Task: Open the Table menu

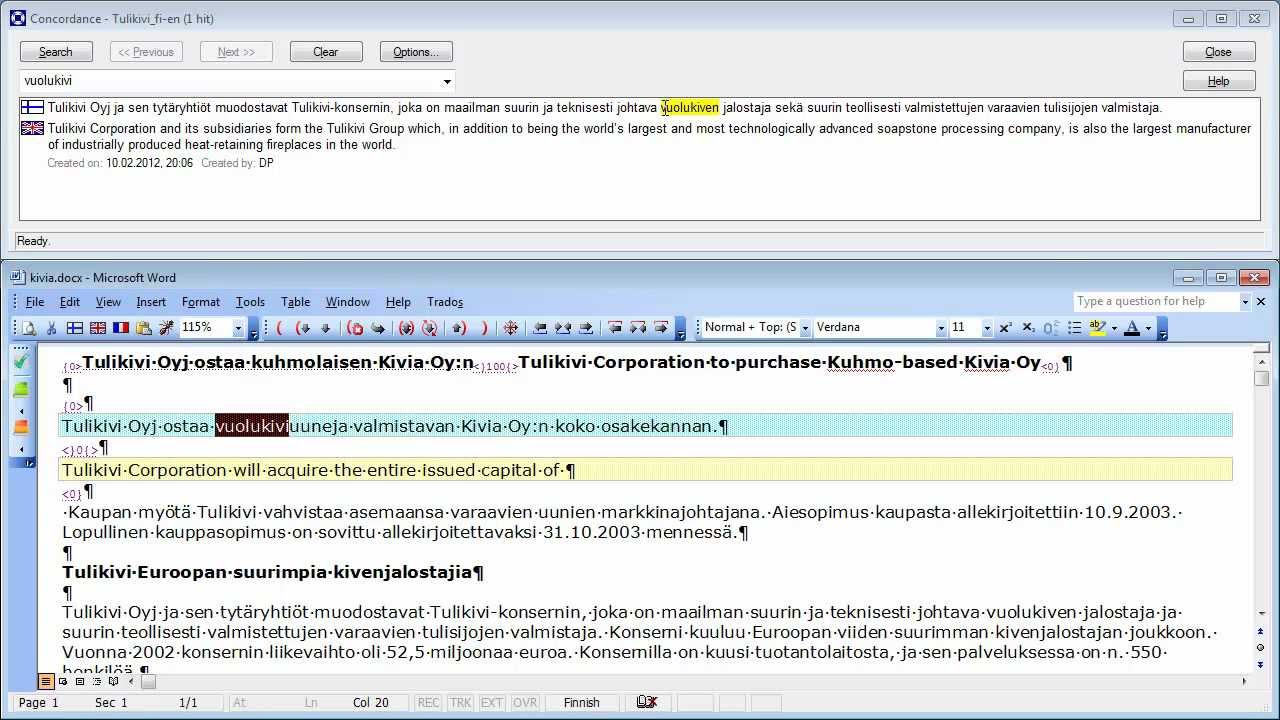Action: pos(295,302)
